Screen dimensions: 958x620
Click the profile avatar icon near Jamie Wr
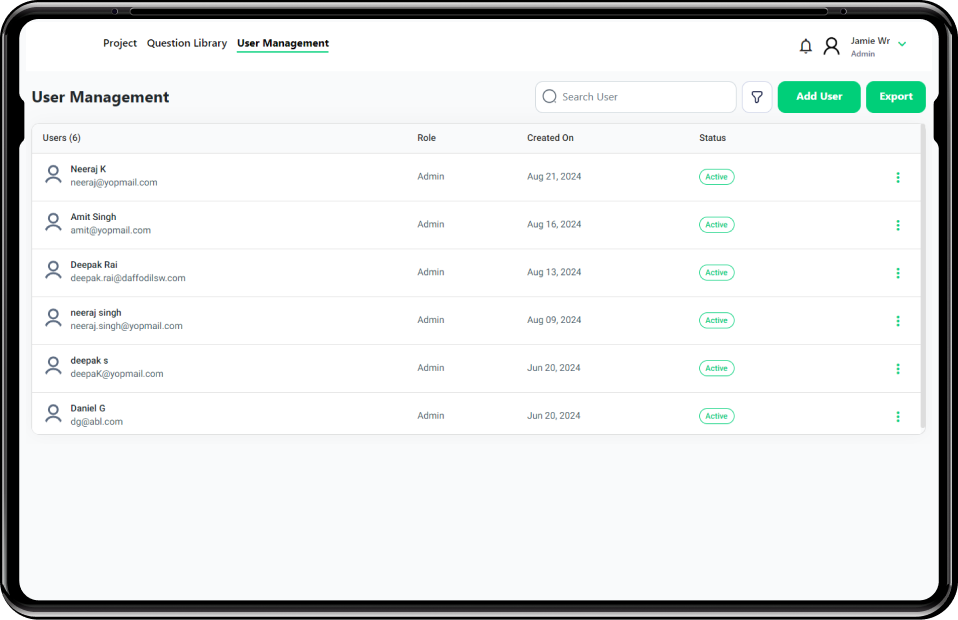(831, 46)
